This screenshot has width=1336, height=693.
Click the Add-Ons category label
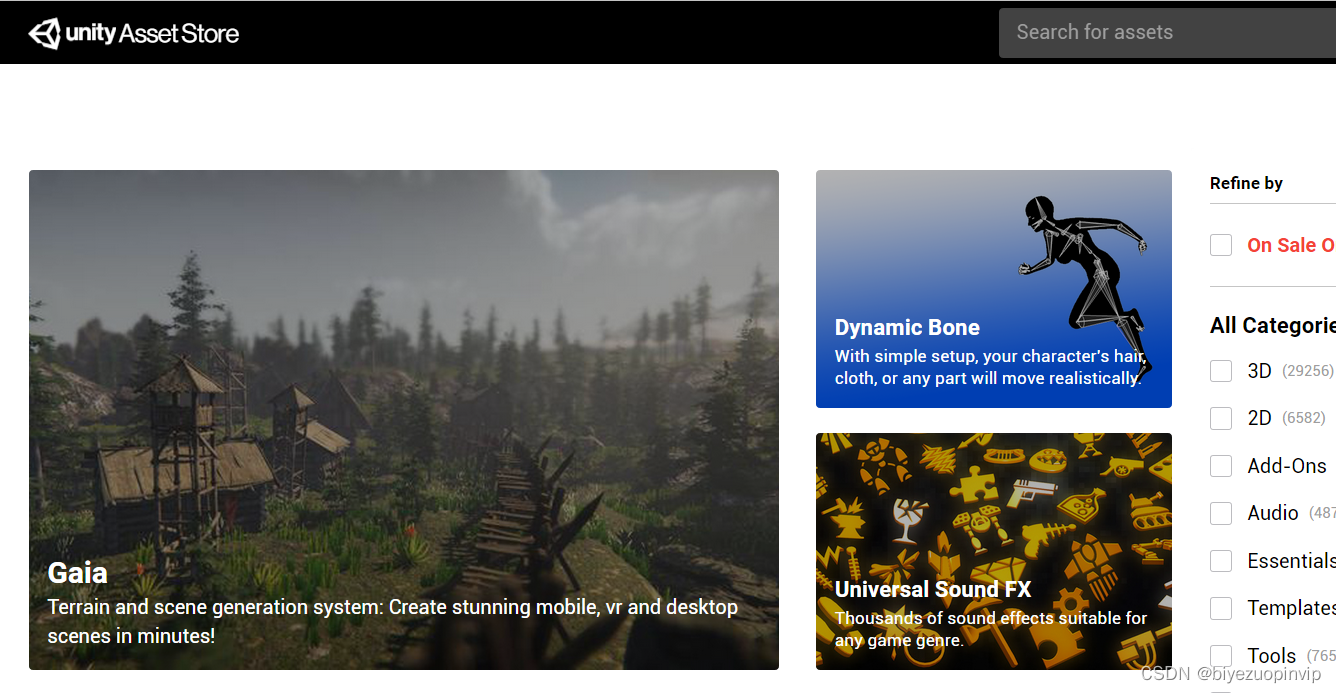coord(1287,466)
